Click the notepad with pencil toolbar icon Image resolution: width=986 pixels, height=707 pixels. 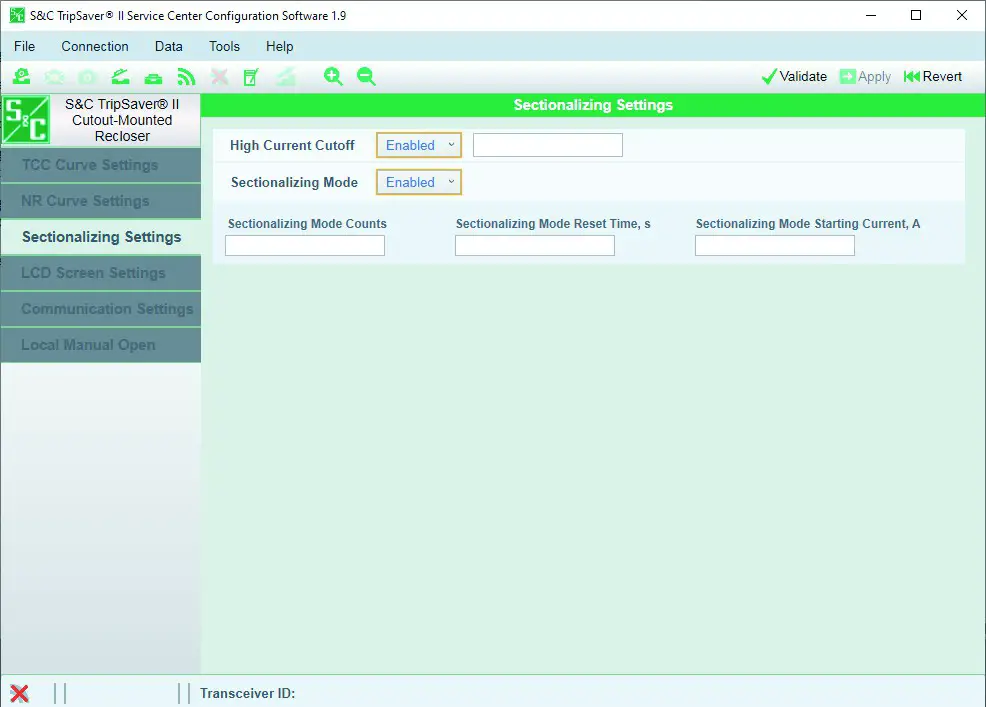[251, 77]
